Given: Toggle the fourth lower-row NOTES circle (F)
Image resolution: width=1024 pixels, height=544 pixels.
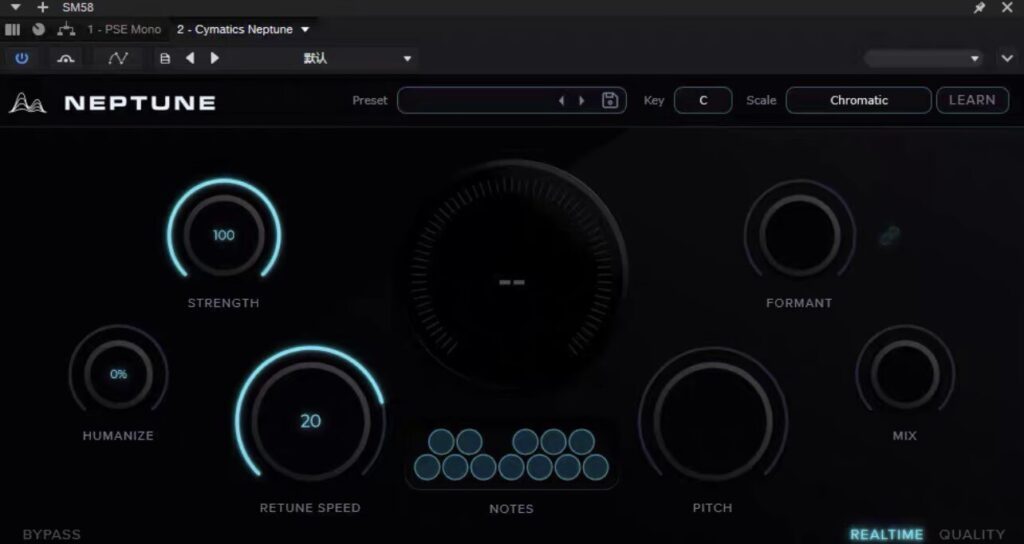Looking at the screenshot, I should click(511, 468).
